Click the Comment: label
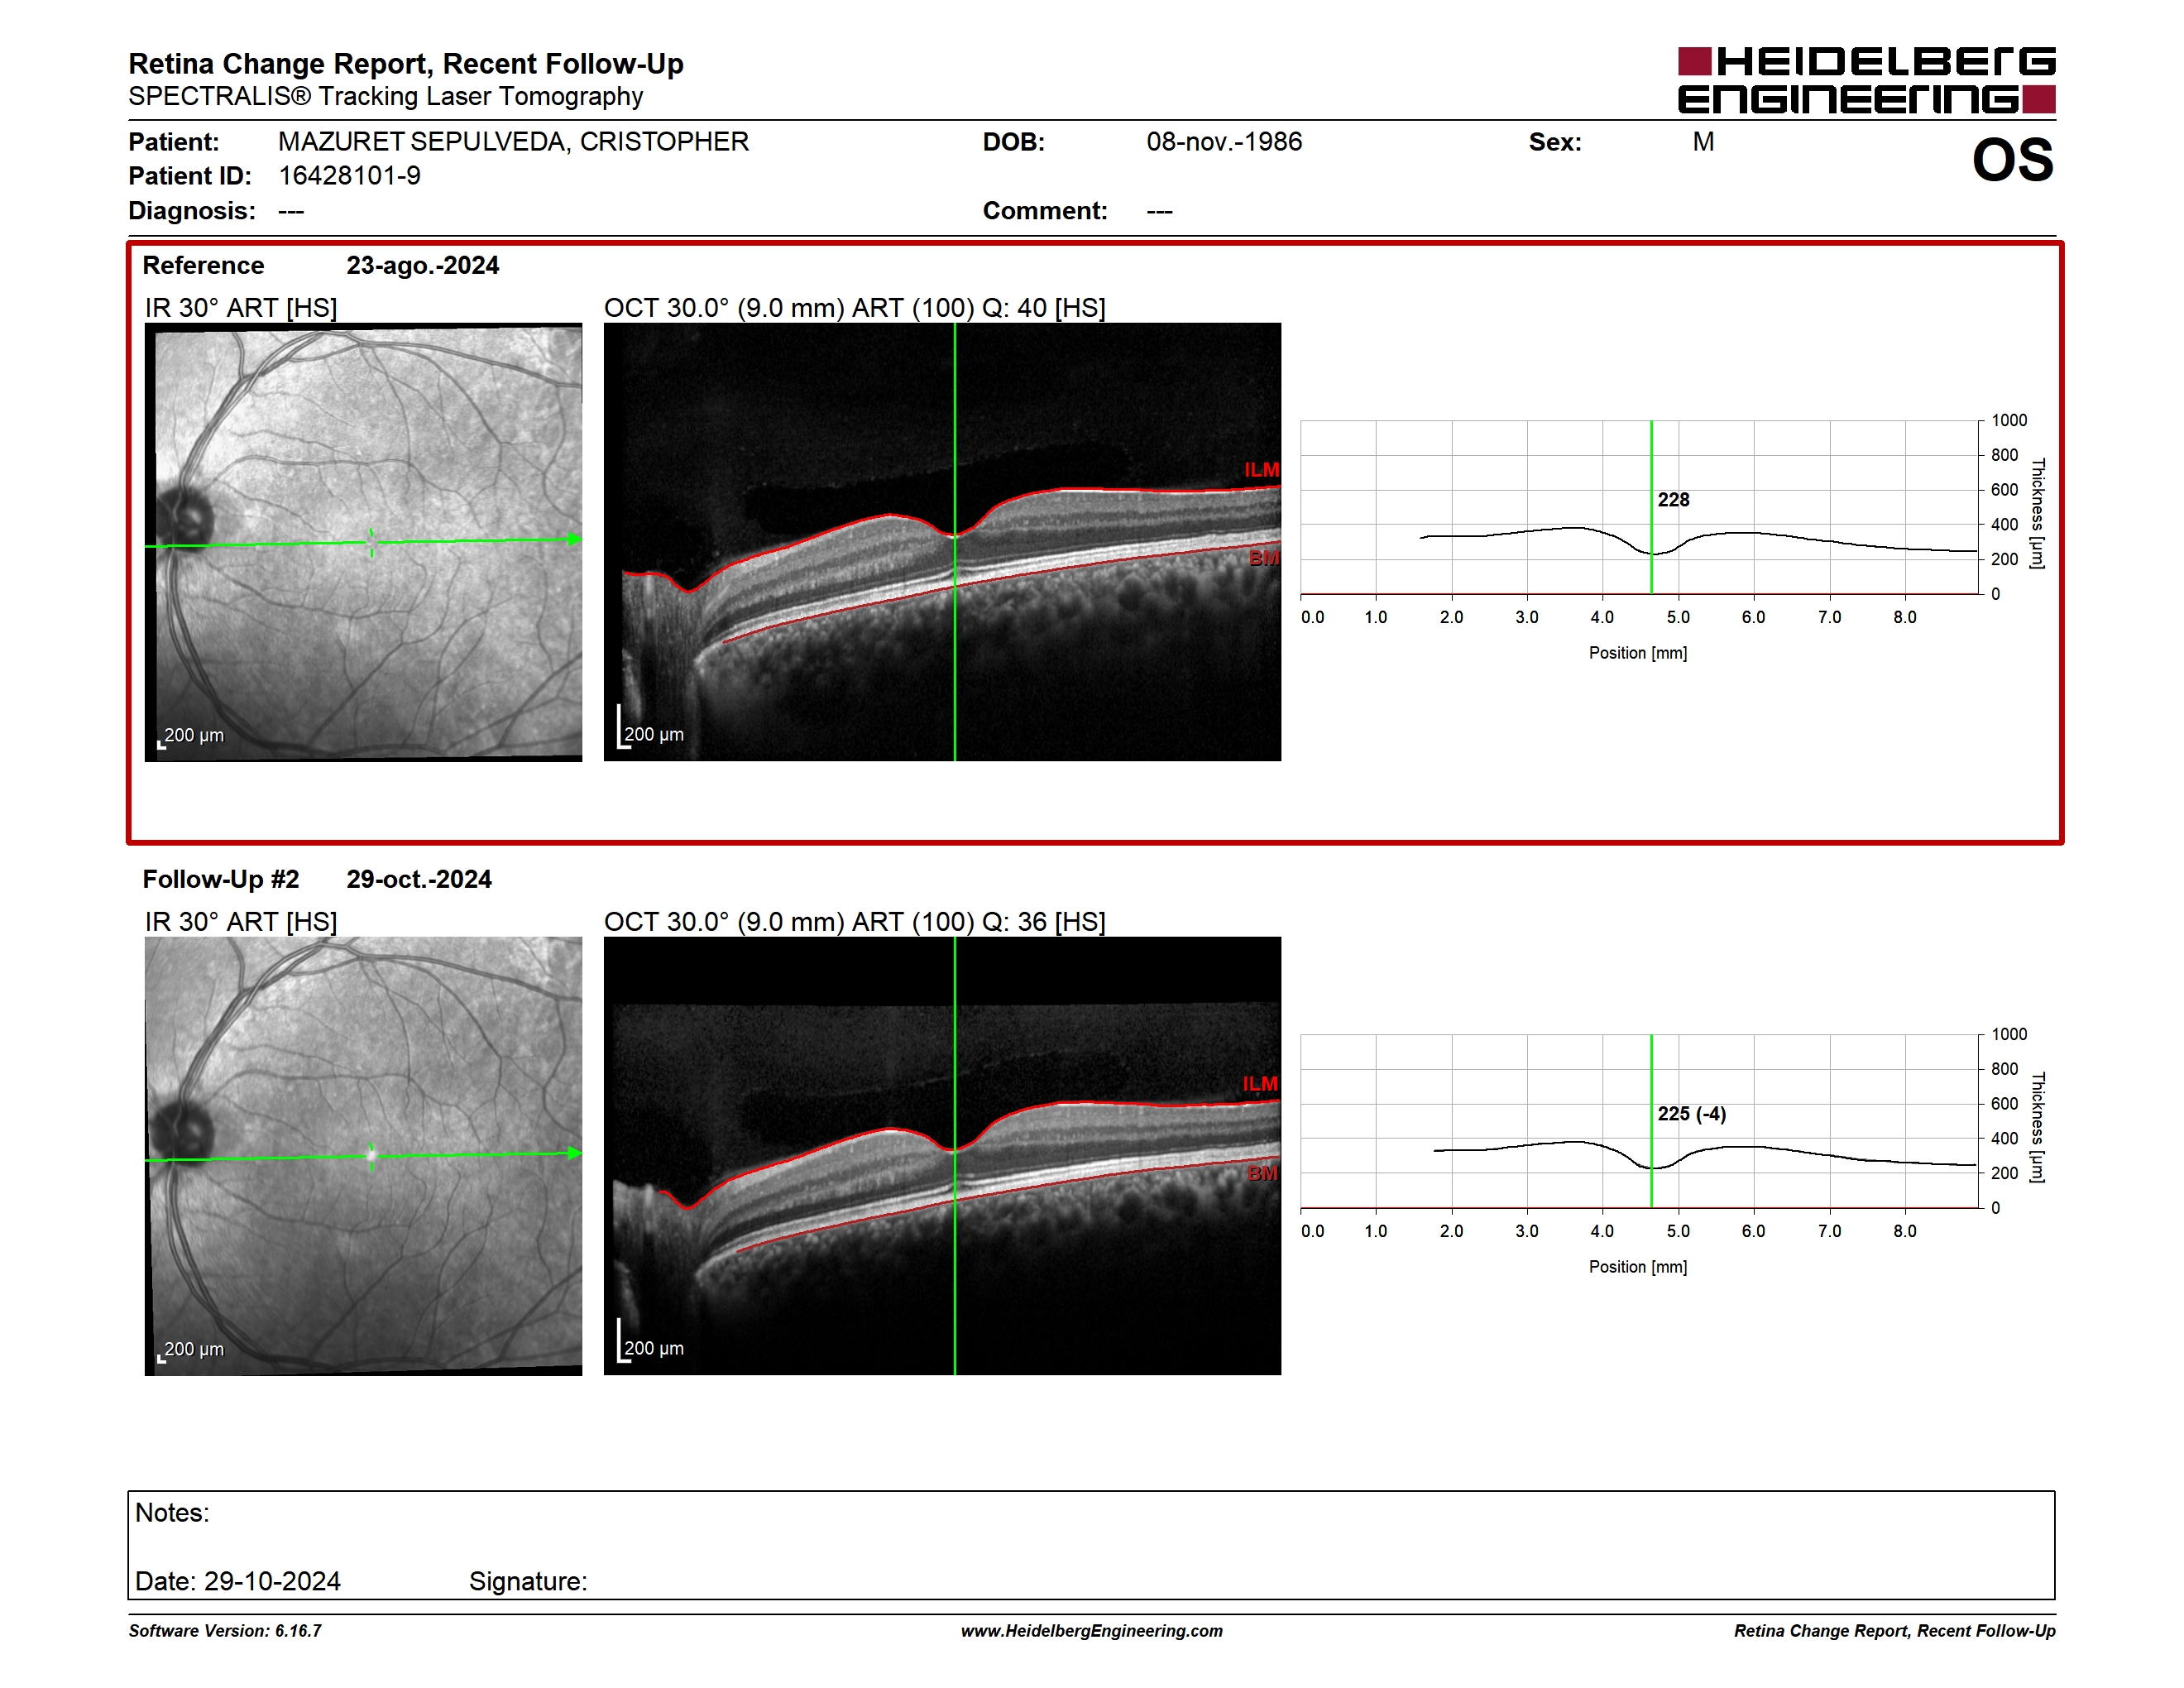The width and height of the screenshot is (2184, 1688). tap(1045, 211)
